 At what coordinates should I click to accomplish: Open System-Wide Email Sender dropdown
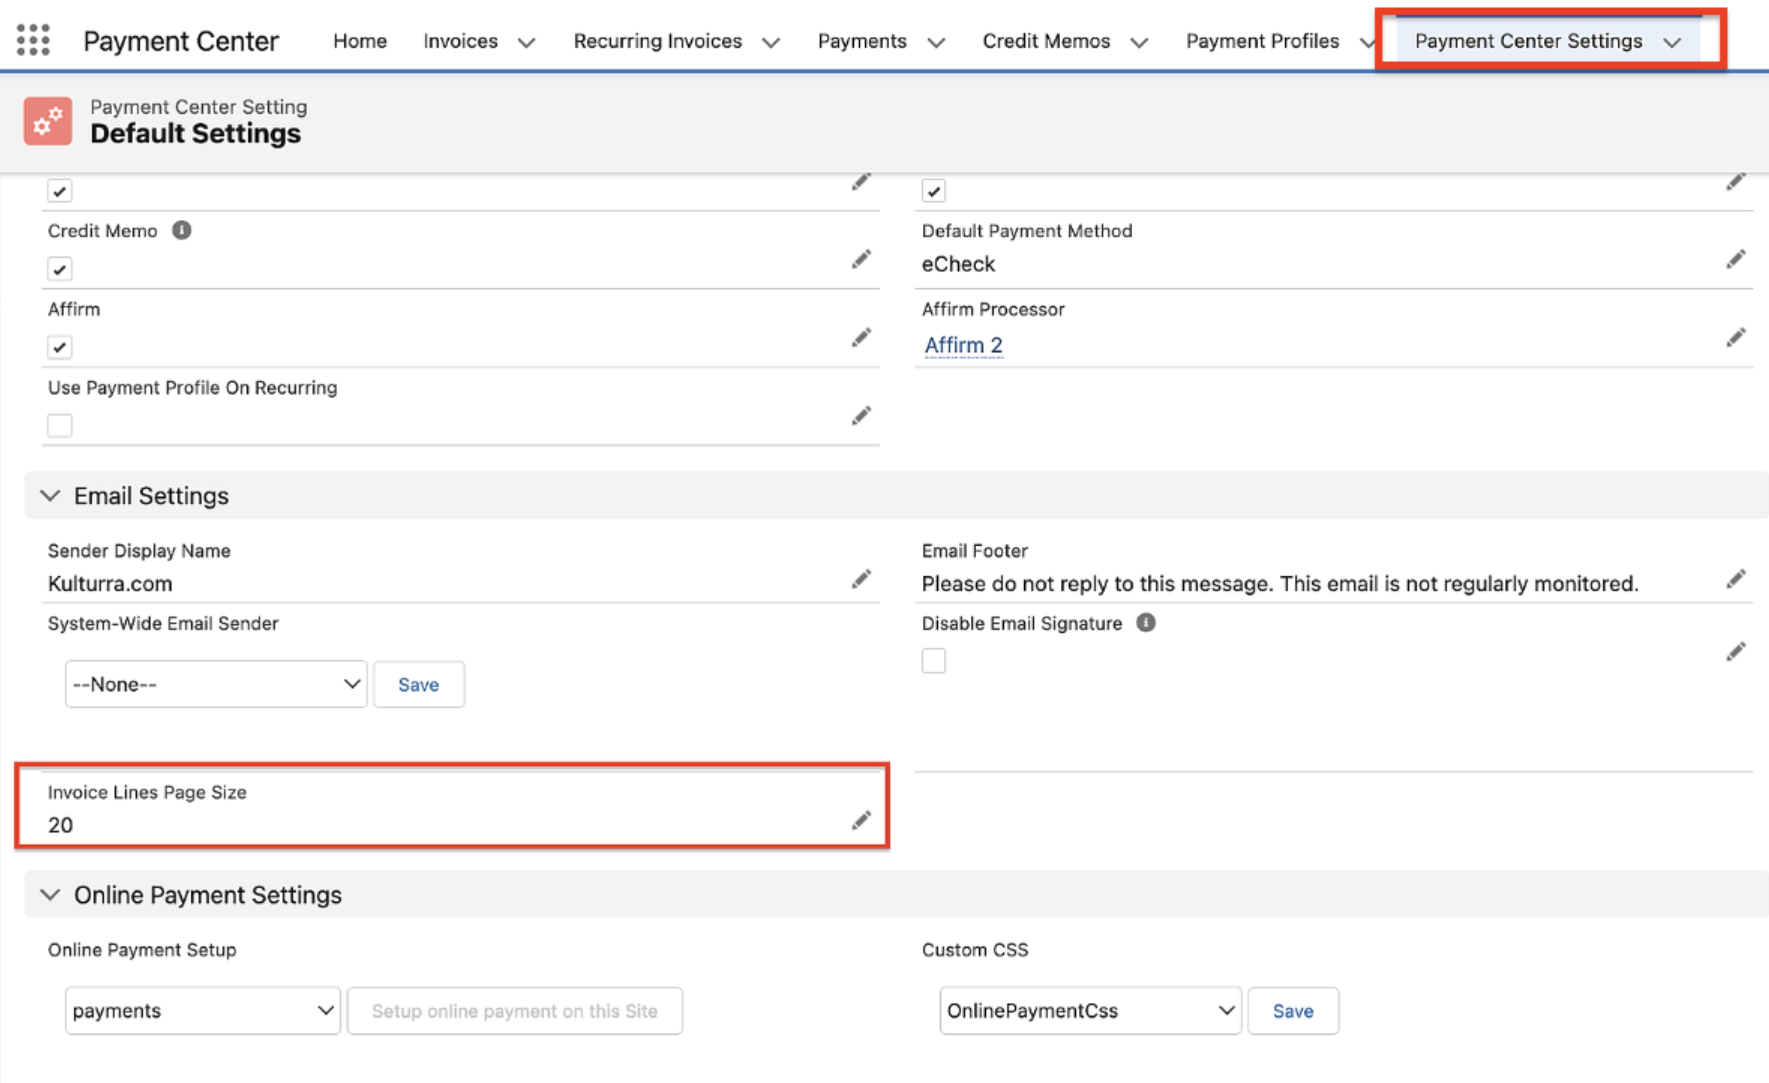[216, 685]
